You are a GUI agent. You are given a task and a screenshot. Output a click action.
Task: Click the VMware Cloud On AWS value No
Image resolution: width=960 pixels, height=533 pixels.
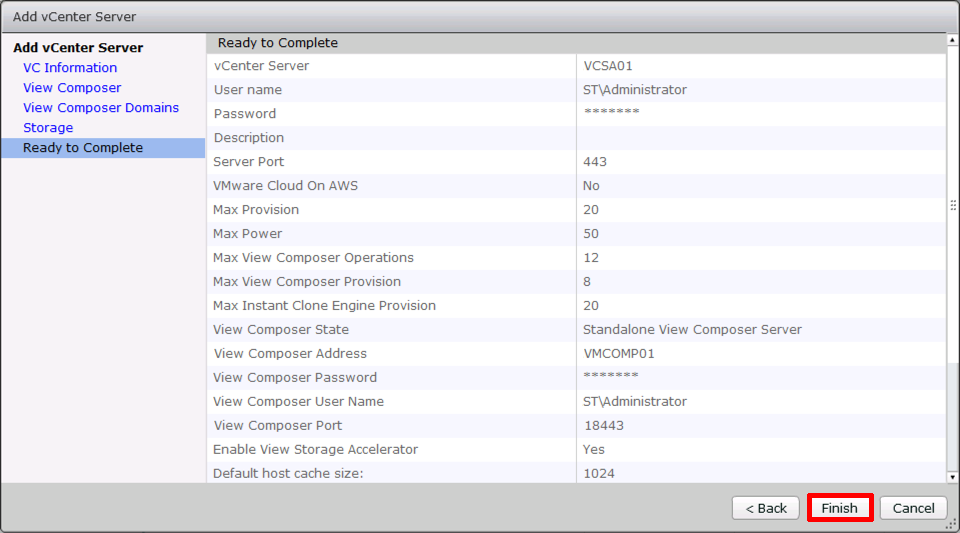[591, 185]
